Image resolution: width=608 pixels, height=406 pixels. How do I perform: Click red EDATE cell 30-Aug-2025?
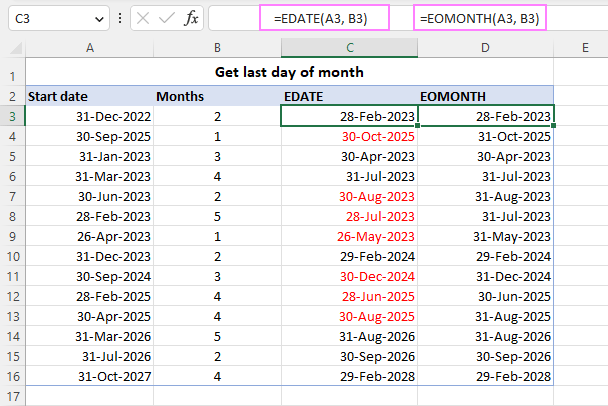pos(349,316)
